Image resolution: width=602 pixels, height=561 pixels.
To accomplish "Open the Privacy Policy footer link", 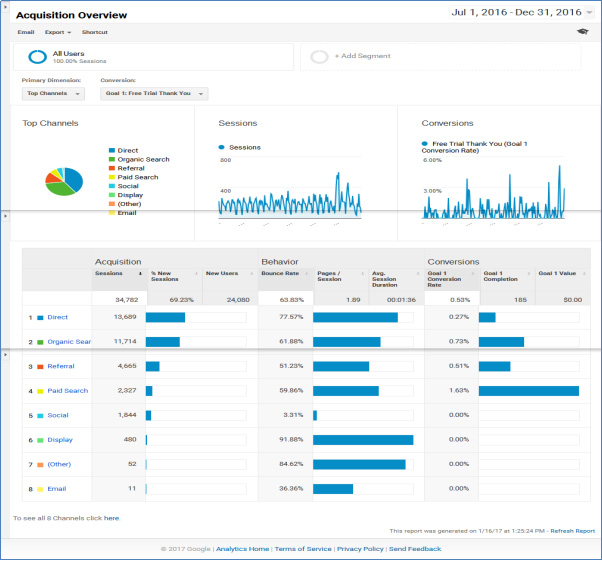I will pos(359,549).
